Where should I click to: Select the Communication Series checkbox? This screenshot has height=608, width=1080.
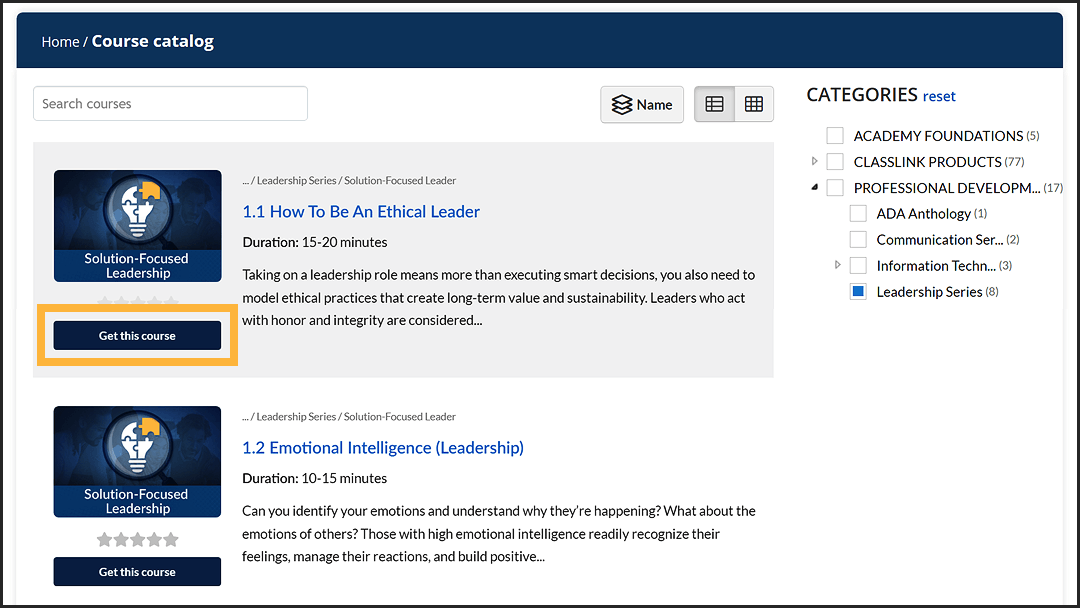point(857,239)
